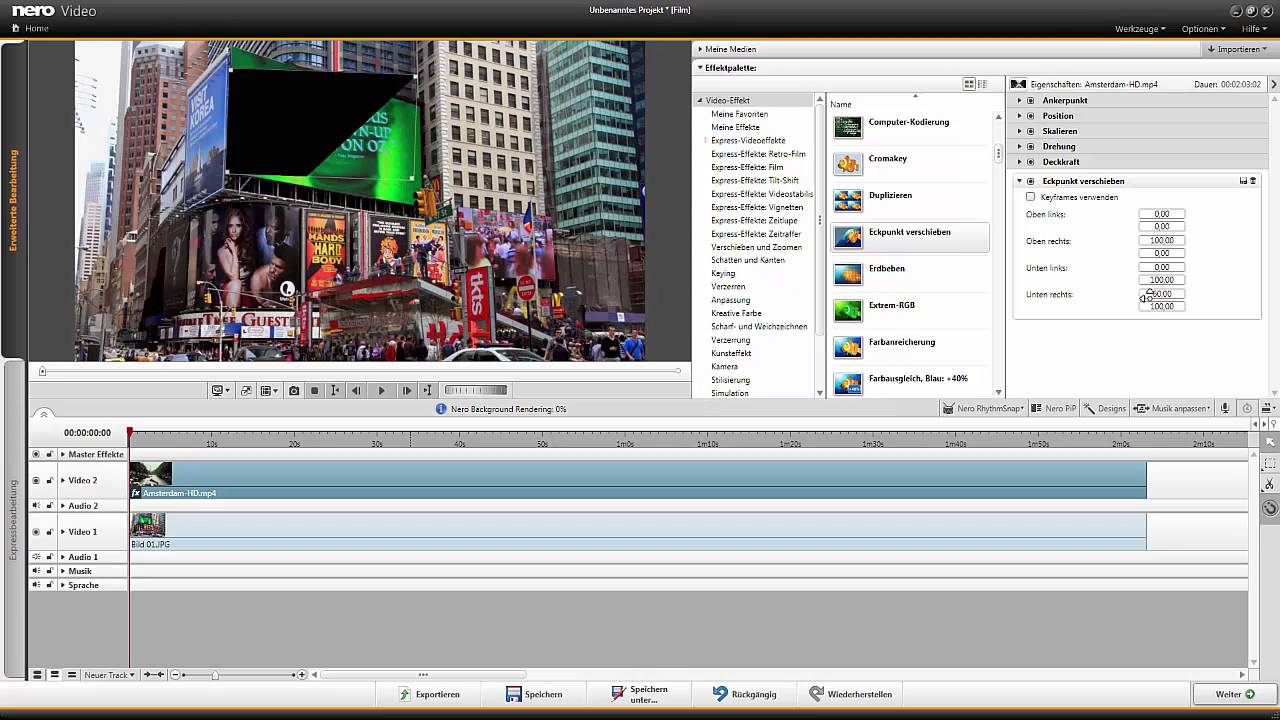Expand the Deckkraft property group
The height and width of the screenshot is (720, 1280).
1020,162
